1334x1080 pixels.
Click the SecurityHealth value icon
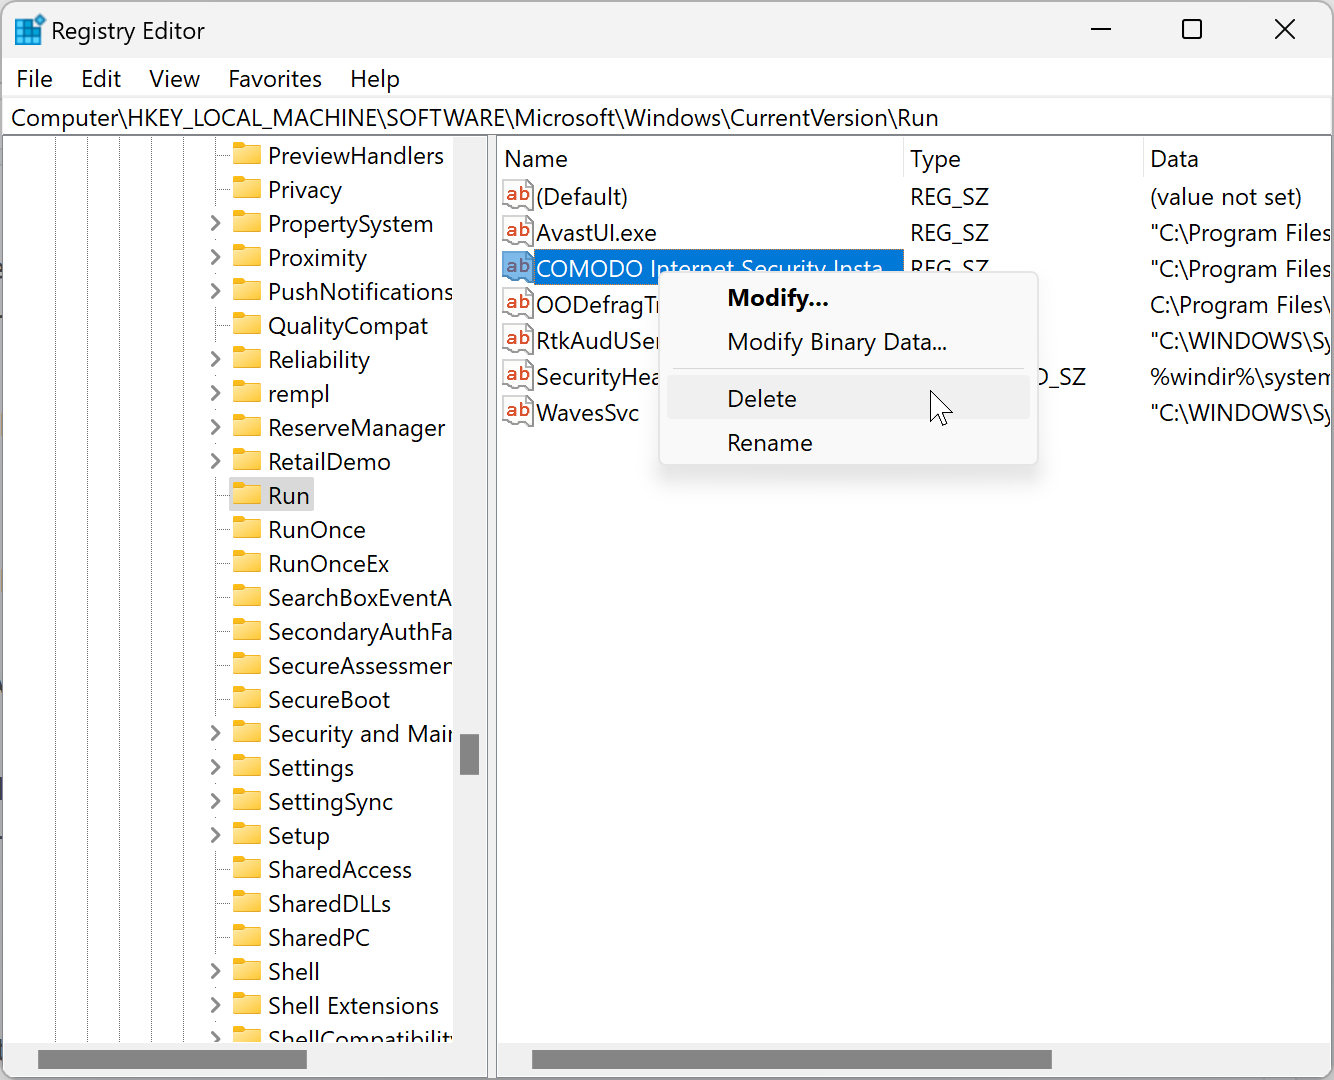518,375
